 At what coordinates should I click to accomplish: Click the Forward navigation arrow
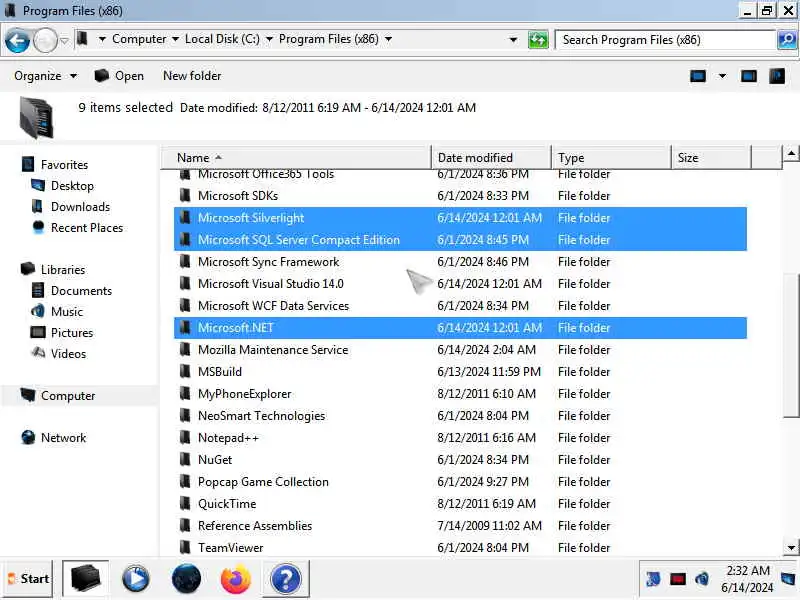coord(45,40)
